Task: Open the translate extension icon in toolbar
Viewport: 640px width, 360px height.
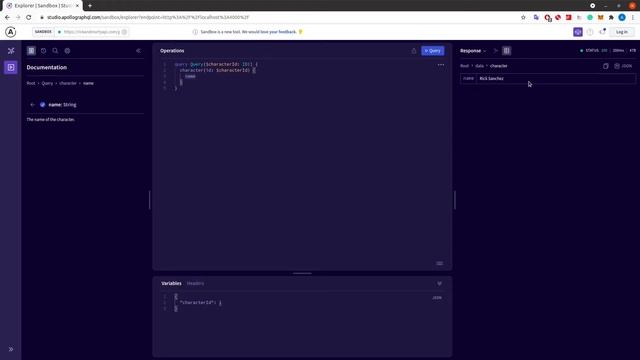Action: 536,18
